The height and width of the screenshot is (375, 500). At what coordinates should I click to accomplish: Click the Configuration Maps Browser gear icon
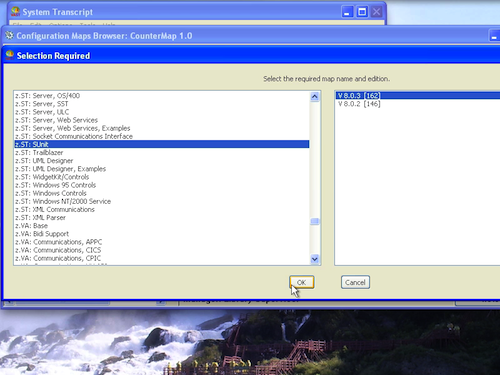point(9,35)
